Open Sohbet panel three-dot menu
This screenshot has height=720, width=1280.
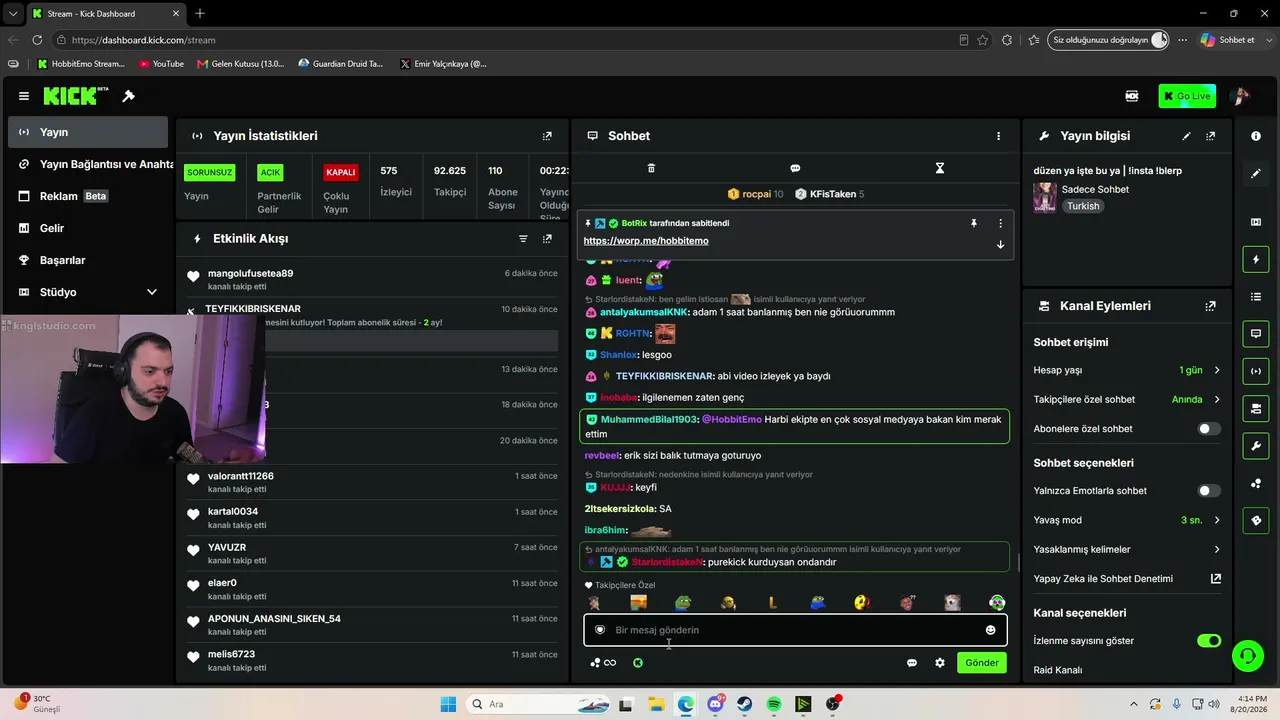pos(998,136)
